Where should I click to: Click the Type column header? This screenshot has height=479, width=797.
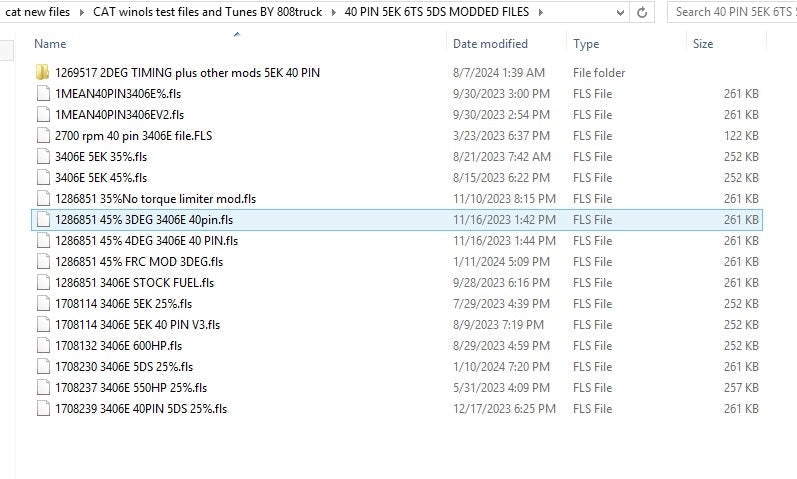click(x=587, y=44)
